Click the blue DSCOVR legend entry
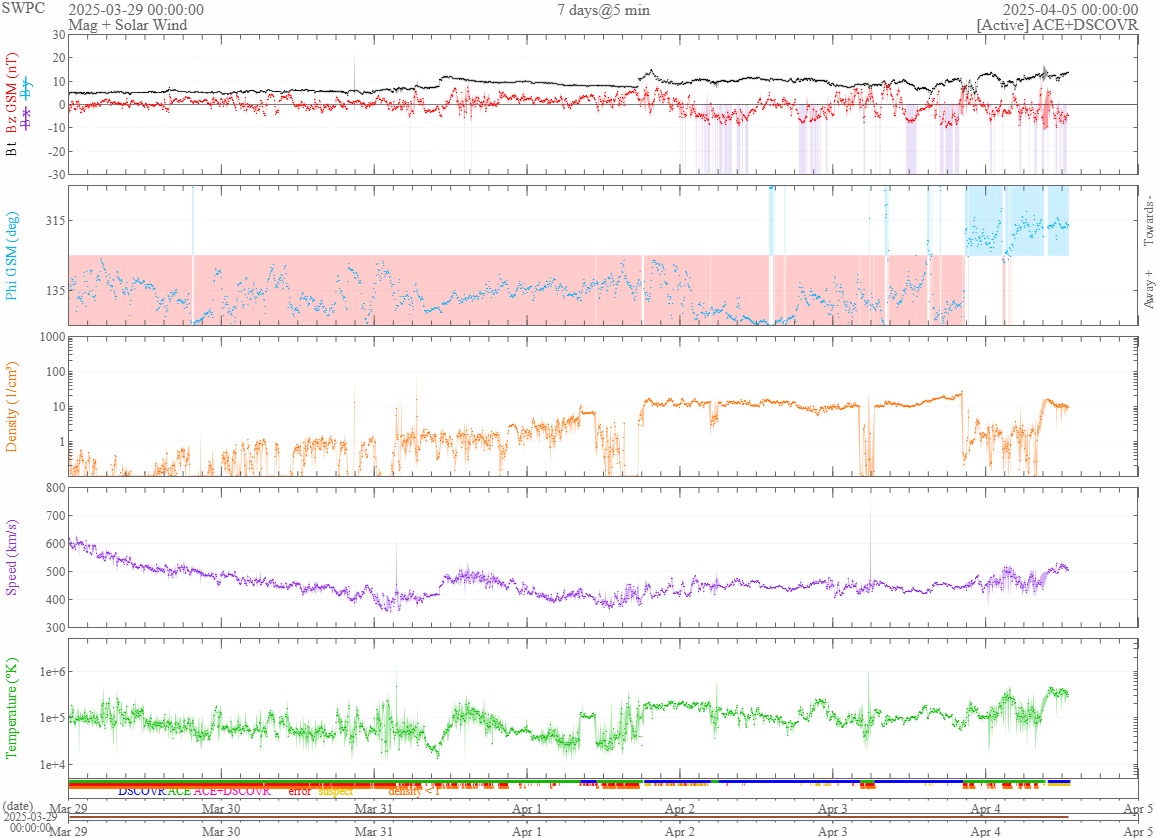The height and width of the screenshot is (838, 1158). pos(142,791)
